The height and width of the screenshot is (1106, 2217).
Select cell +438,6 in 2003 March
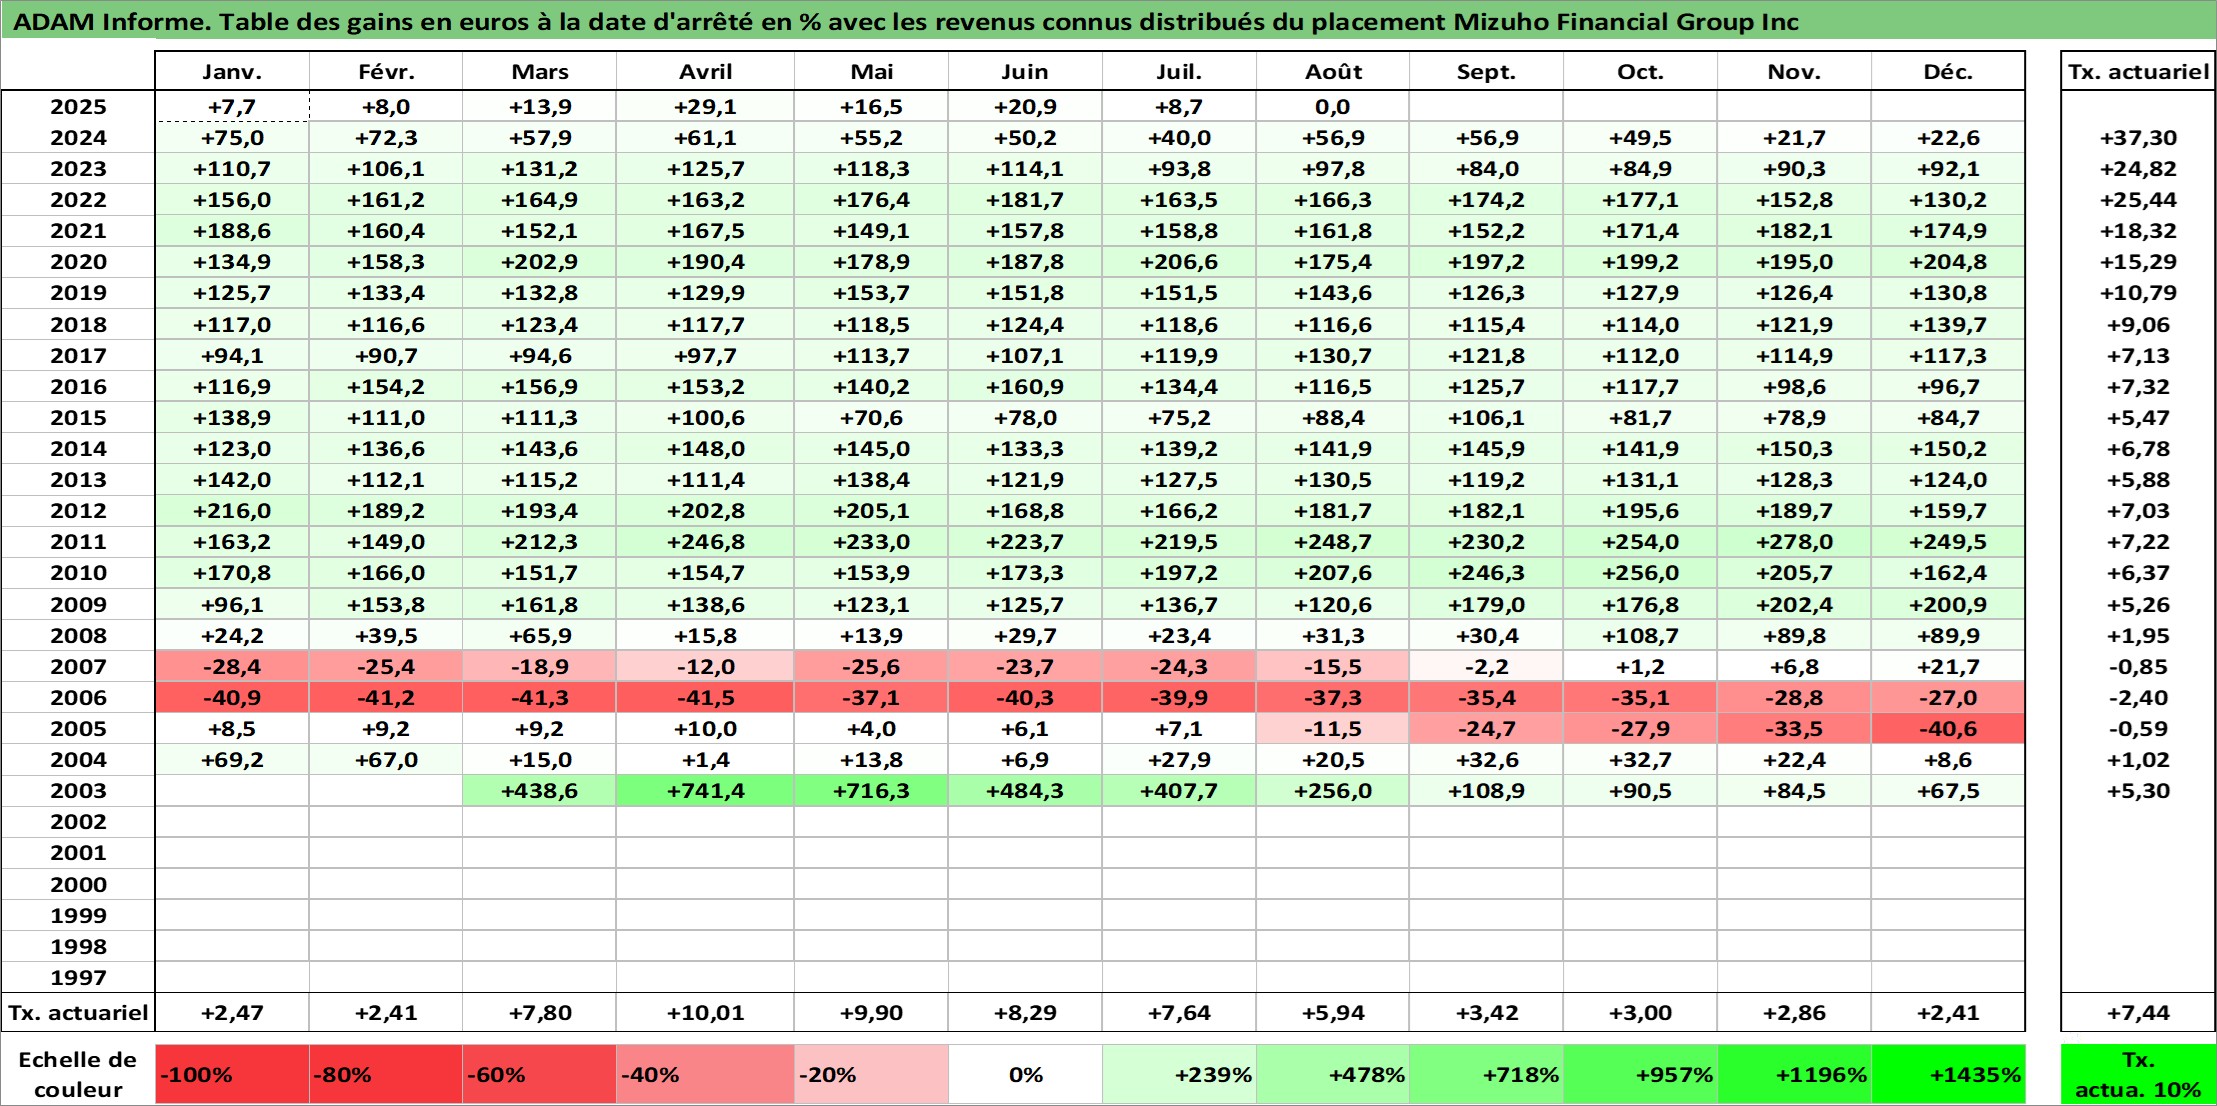[540, 791]
